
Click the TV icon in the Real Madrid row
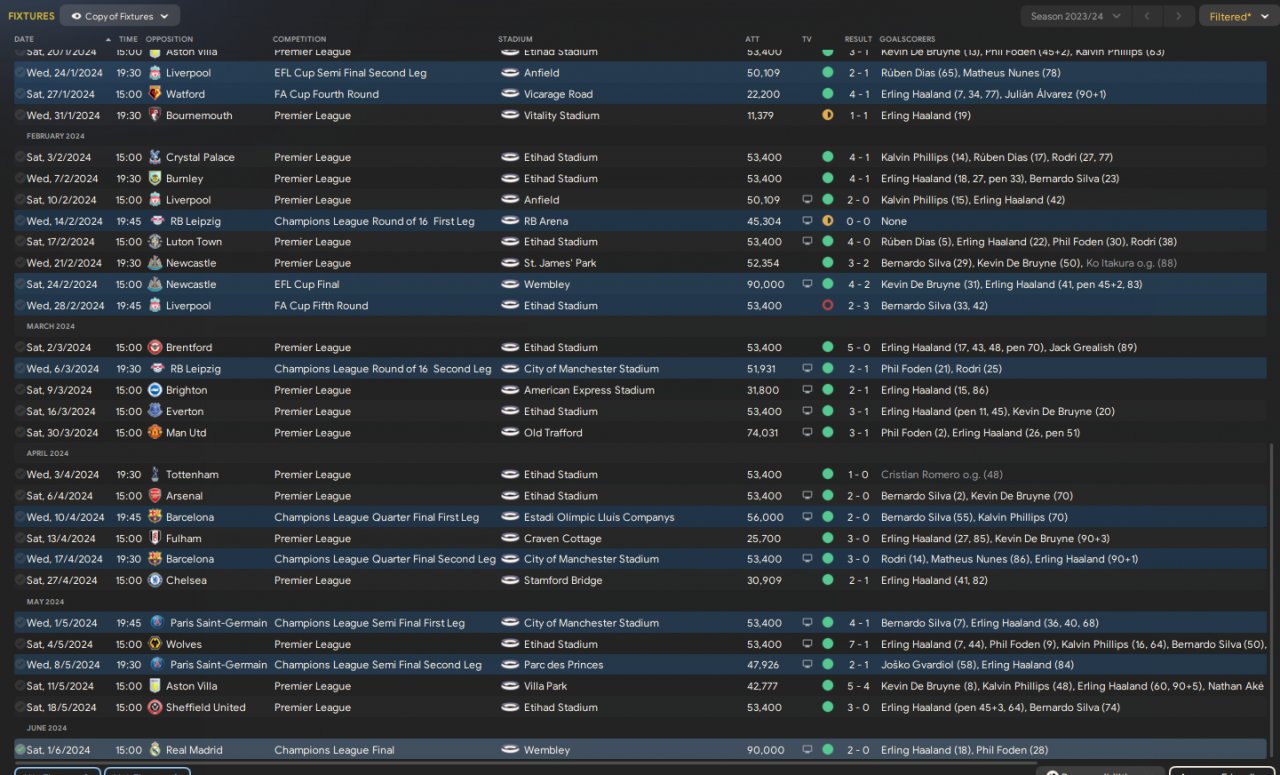pyautogui.click(x=807, y=750)
